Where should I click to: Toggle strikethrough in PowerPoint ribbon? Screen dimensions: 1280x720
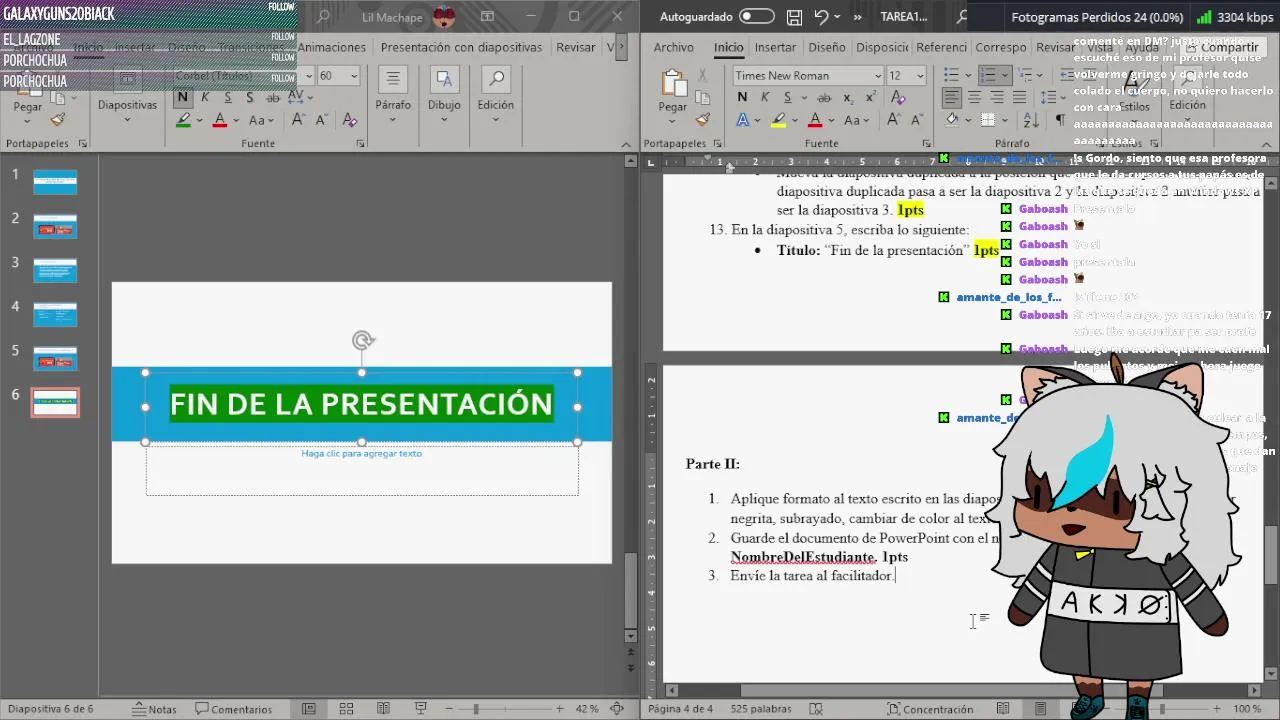(273, 97)
